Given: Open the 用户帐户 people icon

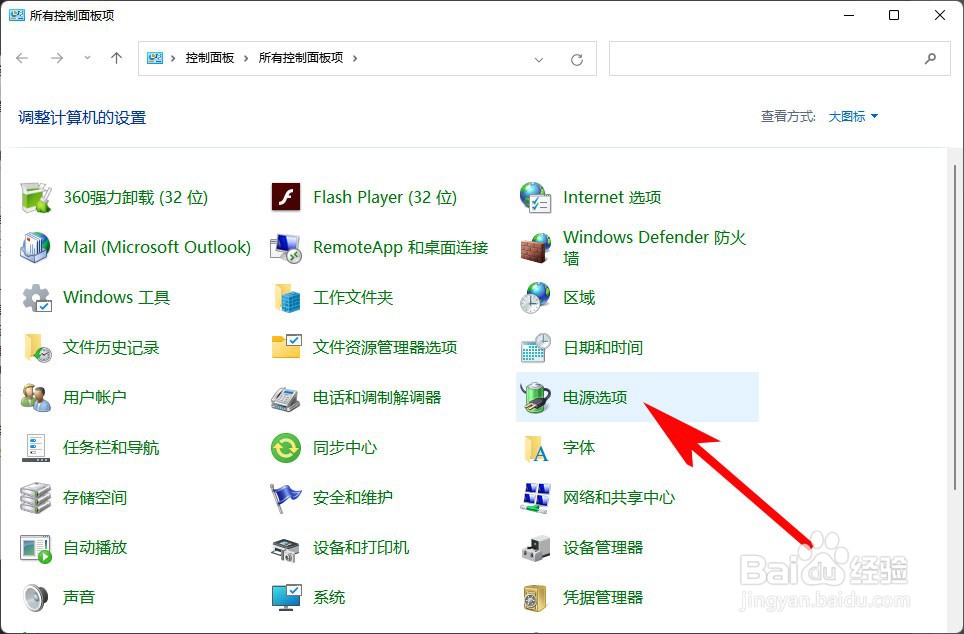Looking at the screenshot, I should (36, 398).
